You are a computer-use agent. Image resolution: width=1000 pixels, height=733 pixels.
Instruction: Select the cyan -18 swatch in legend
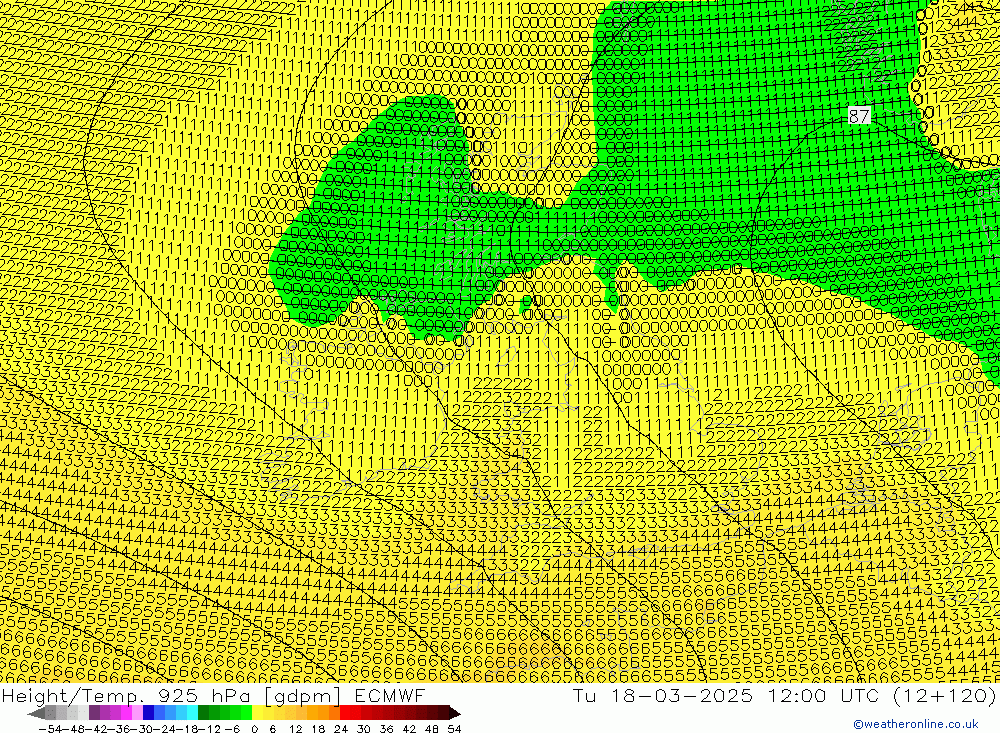(x=192, y=713)
